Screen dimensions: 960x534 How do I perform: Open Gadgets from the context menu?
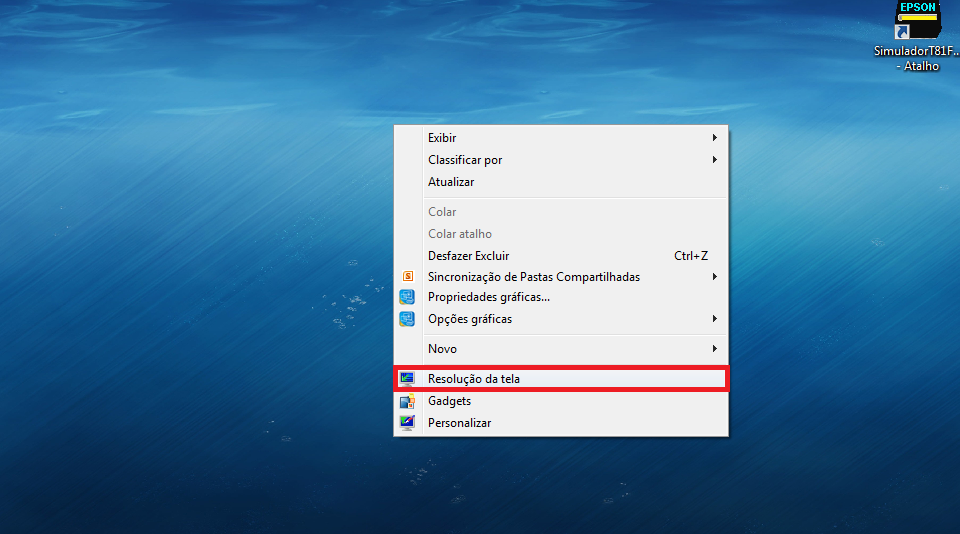(x=561, y=401)
